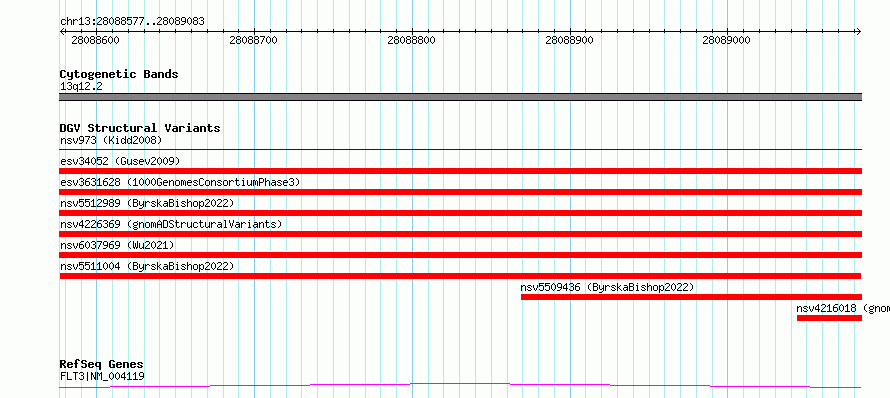The height and width of the screenshot is (398, 890).
Task: Click the magenta FLT3 gene track line
Action: [x=460, y=386]
